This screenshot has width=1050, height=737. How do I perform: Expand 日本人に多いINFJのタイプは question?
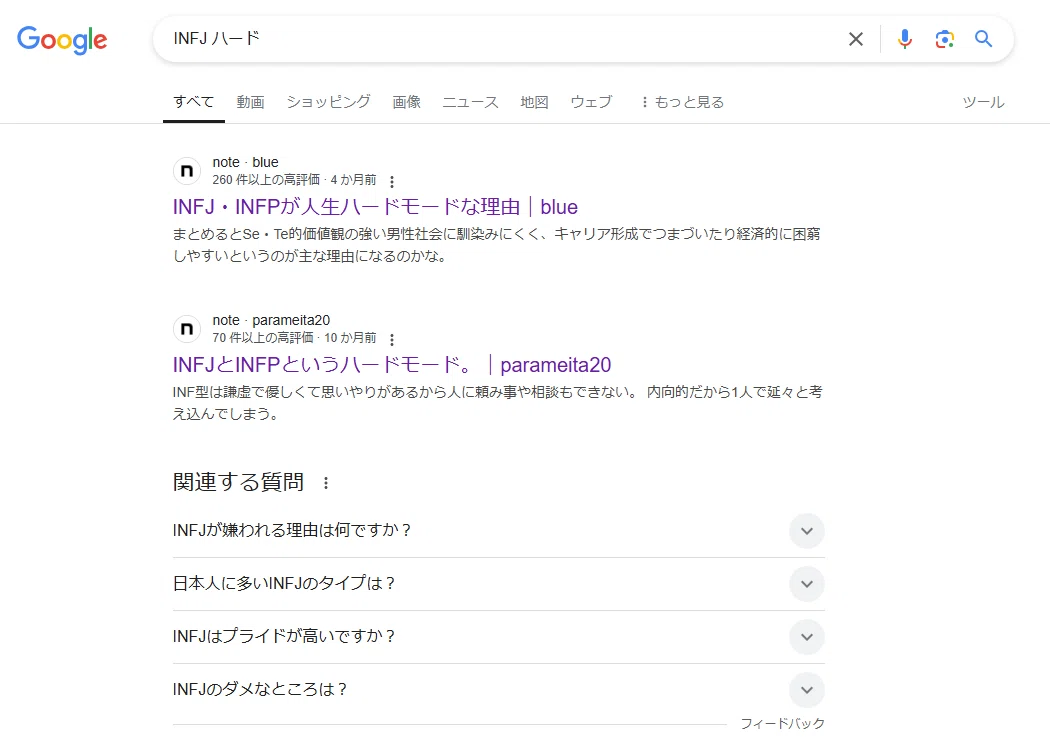coord(498,584)
